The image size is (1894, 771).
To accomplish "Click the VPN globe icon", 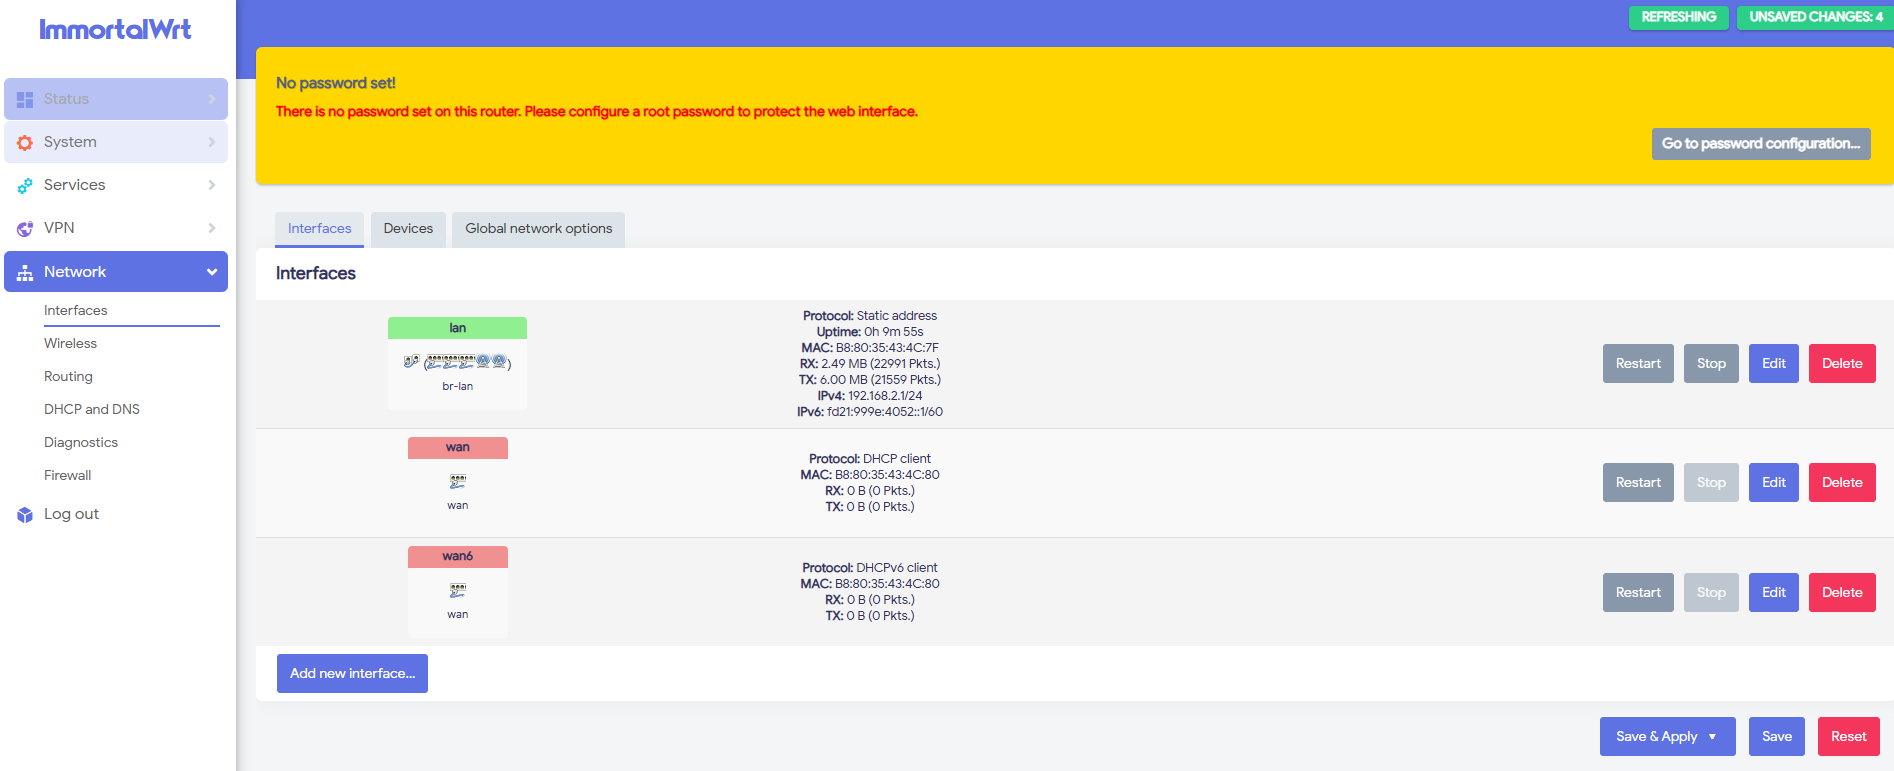I will coord(25,229).
